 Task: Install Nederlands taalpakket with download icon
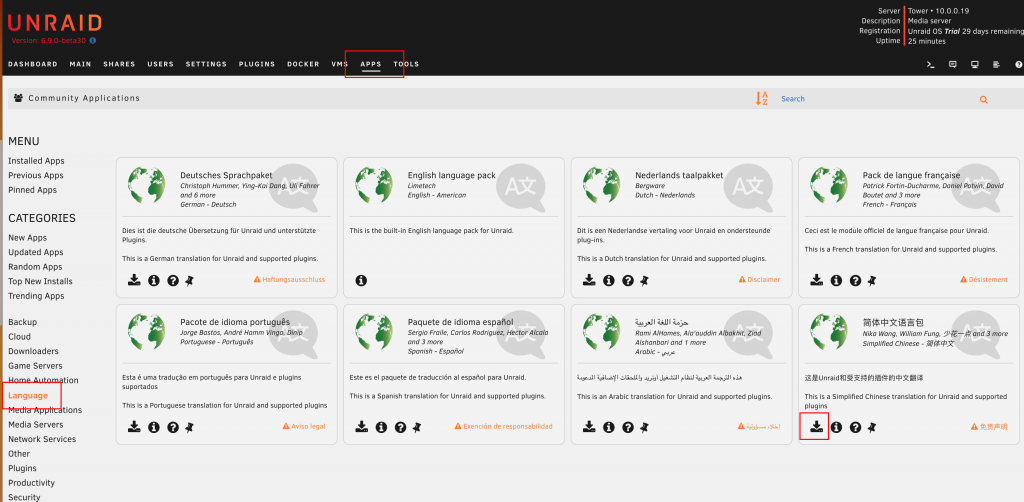(589, 280)
